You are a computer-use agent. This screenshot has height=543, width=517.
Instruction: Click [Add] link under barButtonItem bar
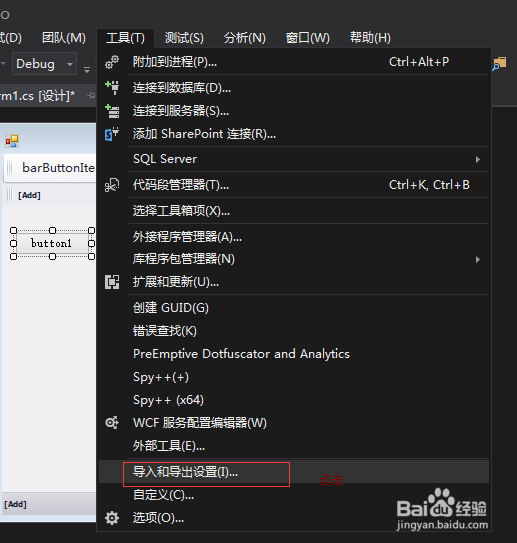click(x=29, y=195)
